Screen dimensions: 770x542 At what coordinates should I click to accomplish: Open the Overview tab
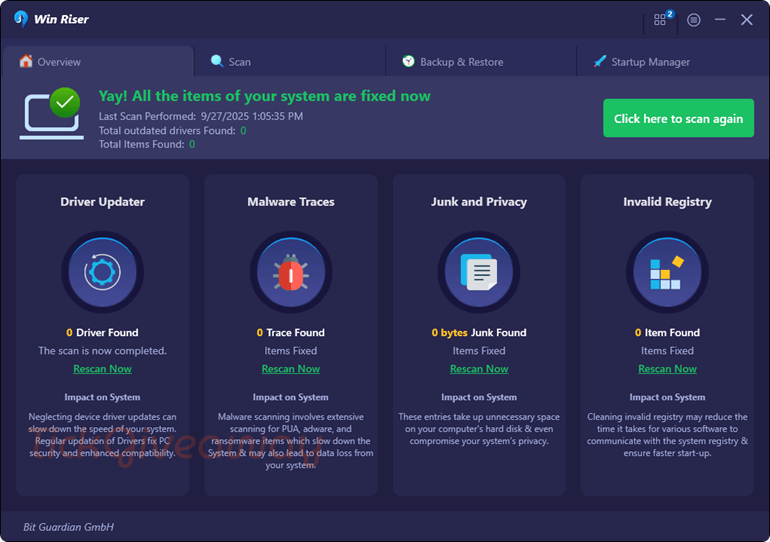click(x=98, y=61)
